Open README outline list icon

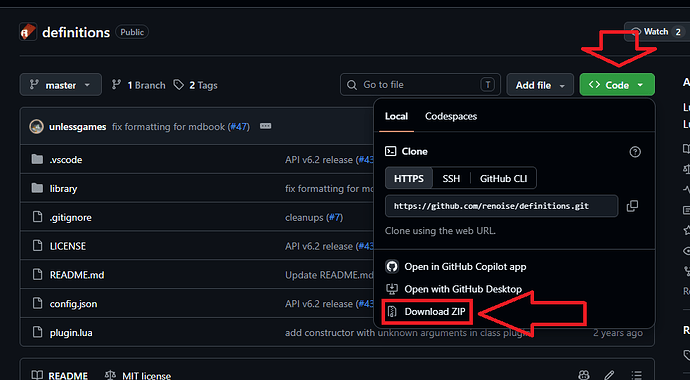(636, 375)
